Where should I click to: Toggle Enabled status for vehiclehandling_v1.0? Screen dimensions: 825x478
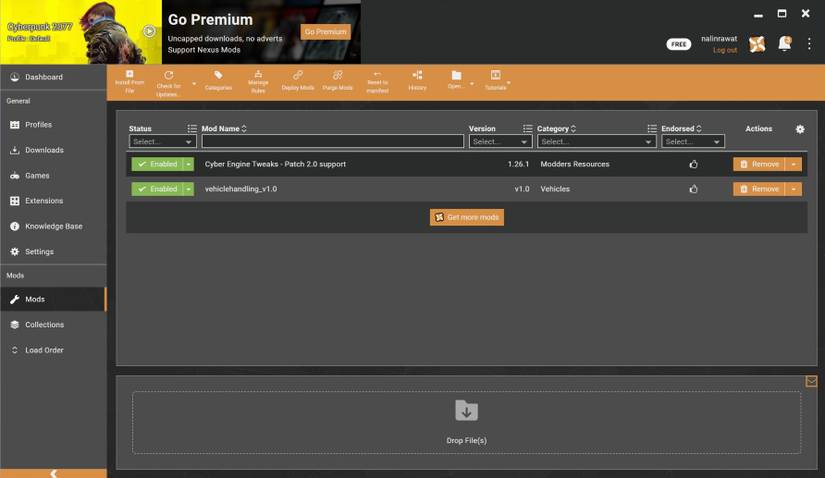[x=157, y=189]
